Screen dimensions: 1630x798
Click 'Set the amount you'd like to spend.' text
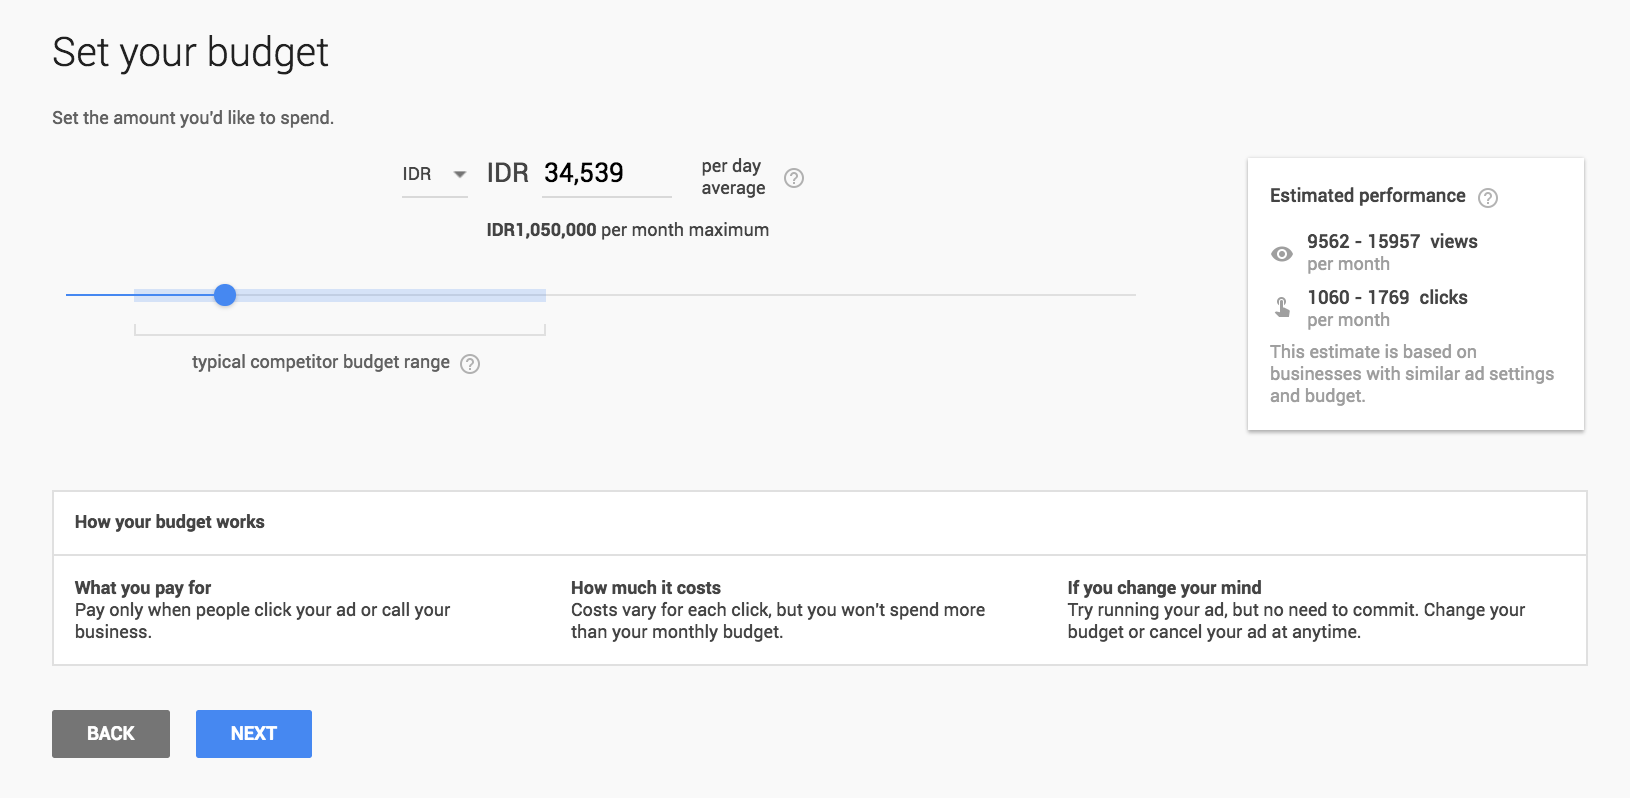point(193,118)
